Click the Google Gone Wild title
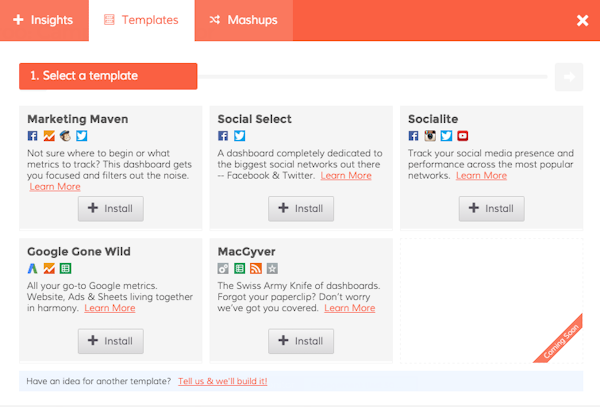The height and width of the screenshot is (412, 600). pyautogui.click(x=79, y=251)
